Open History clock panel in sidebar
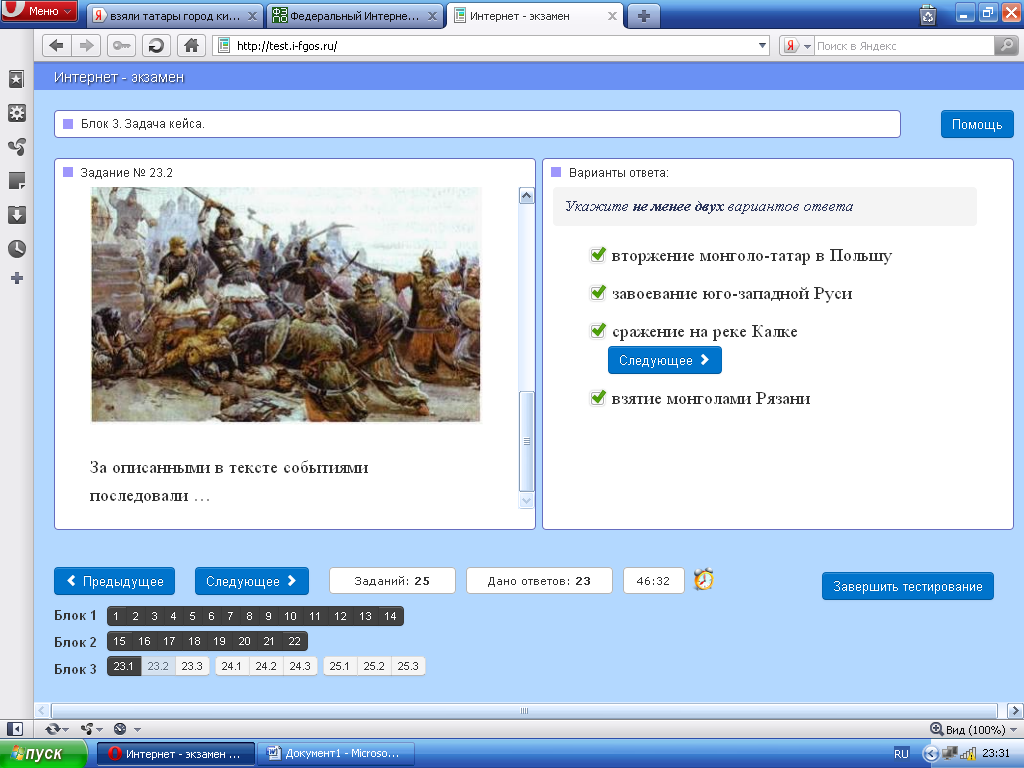Viewport: 1024px width, 768px height. (x=16, y=249)
